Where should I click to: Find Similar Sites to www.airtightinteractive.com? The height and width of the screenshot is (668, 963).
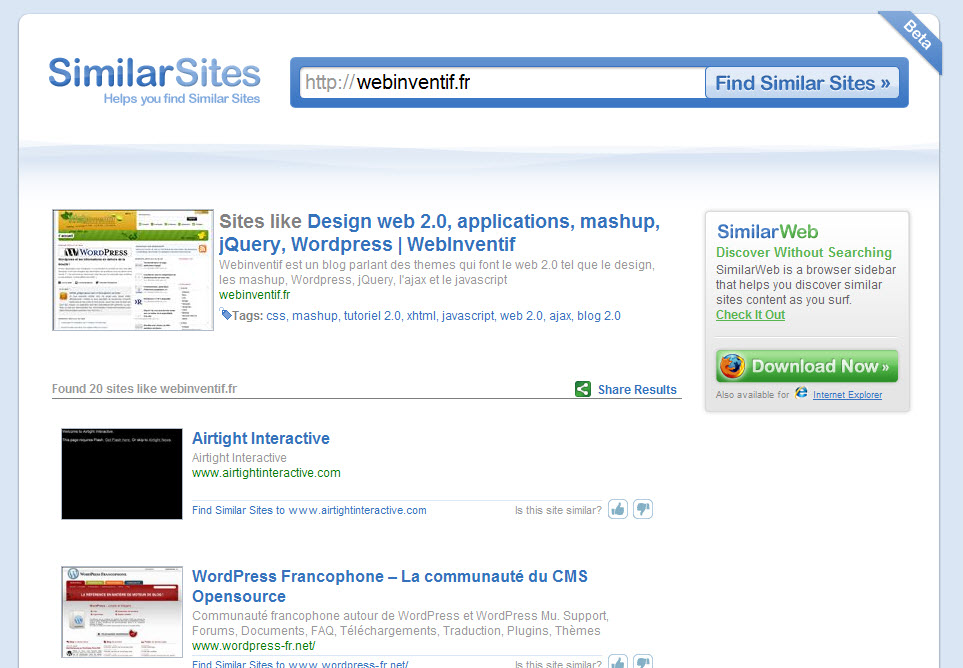tap(309, 510)
